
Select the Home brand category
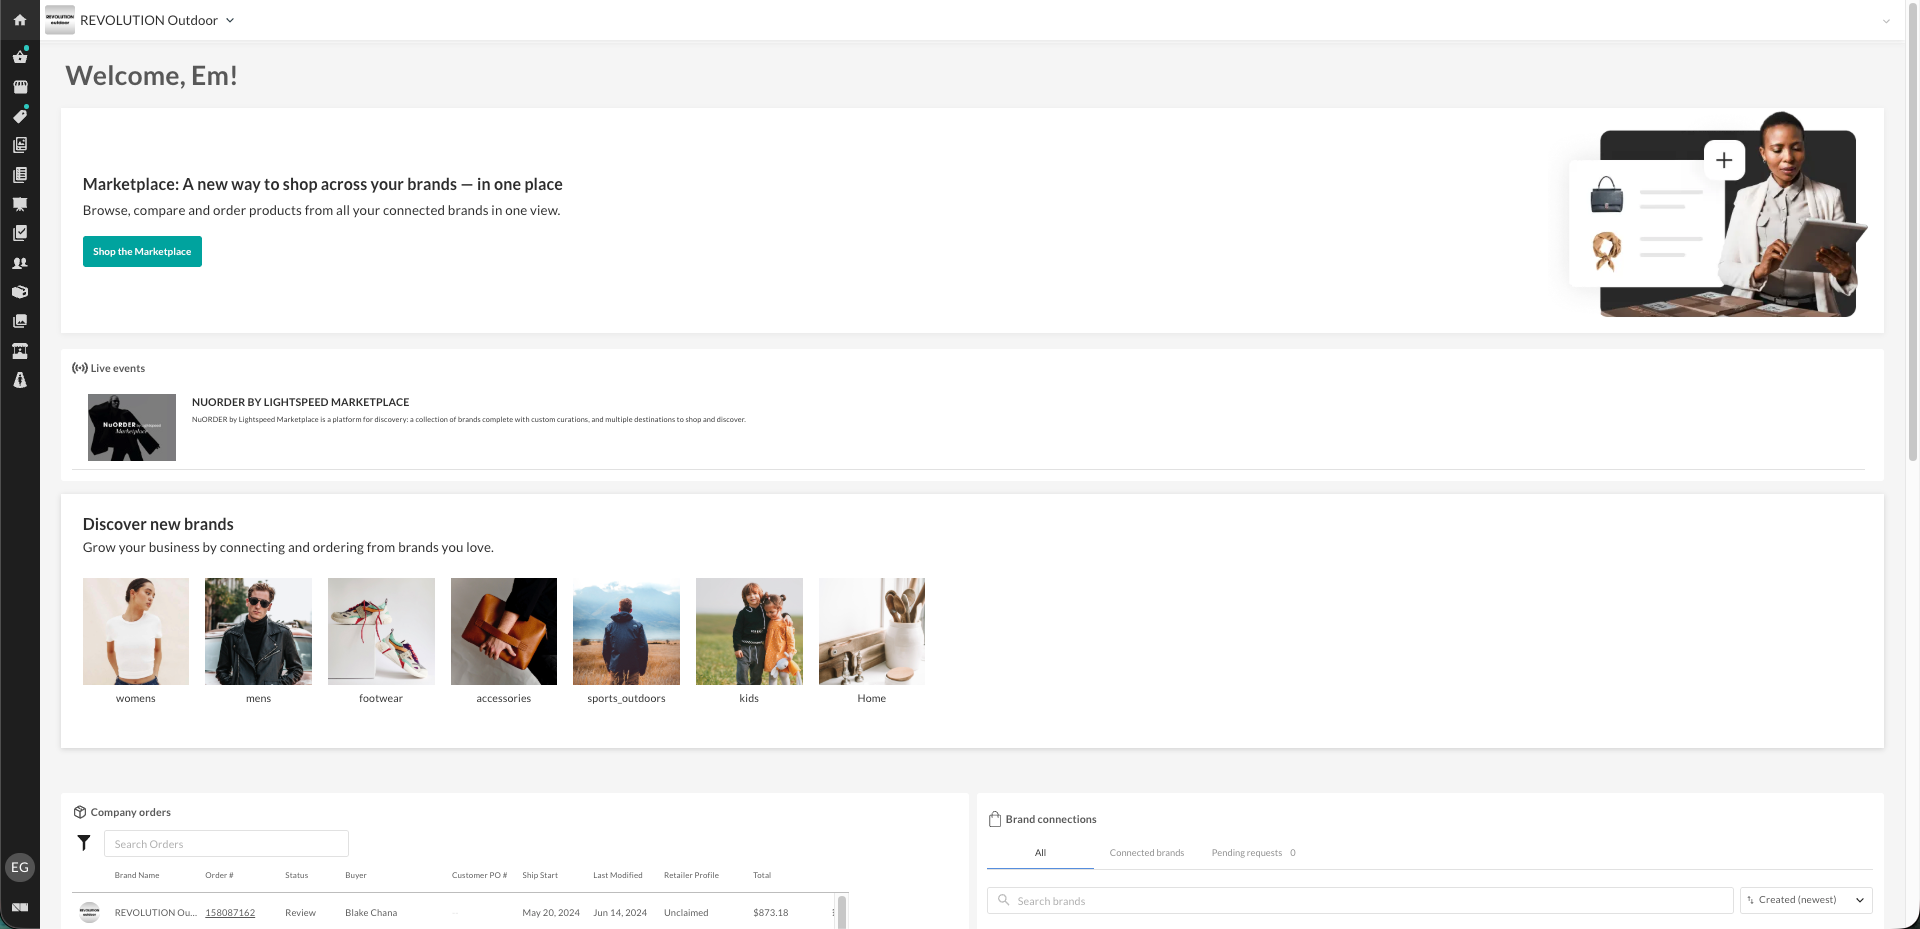click(872, 640)
